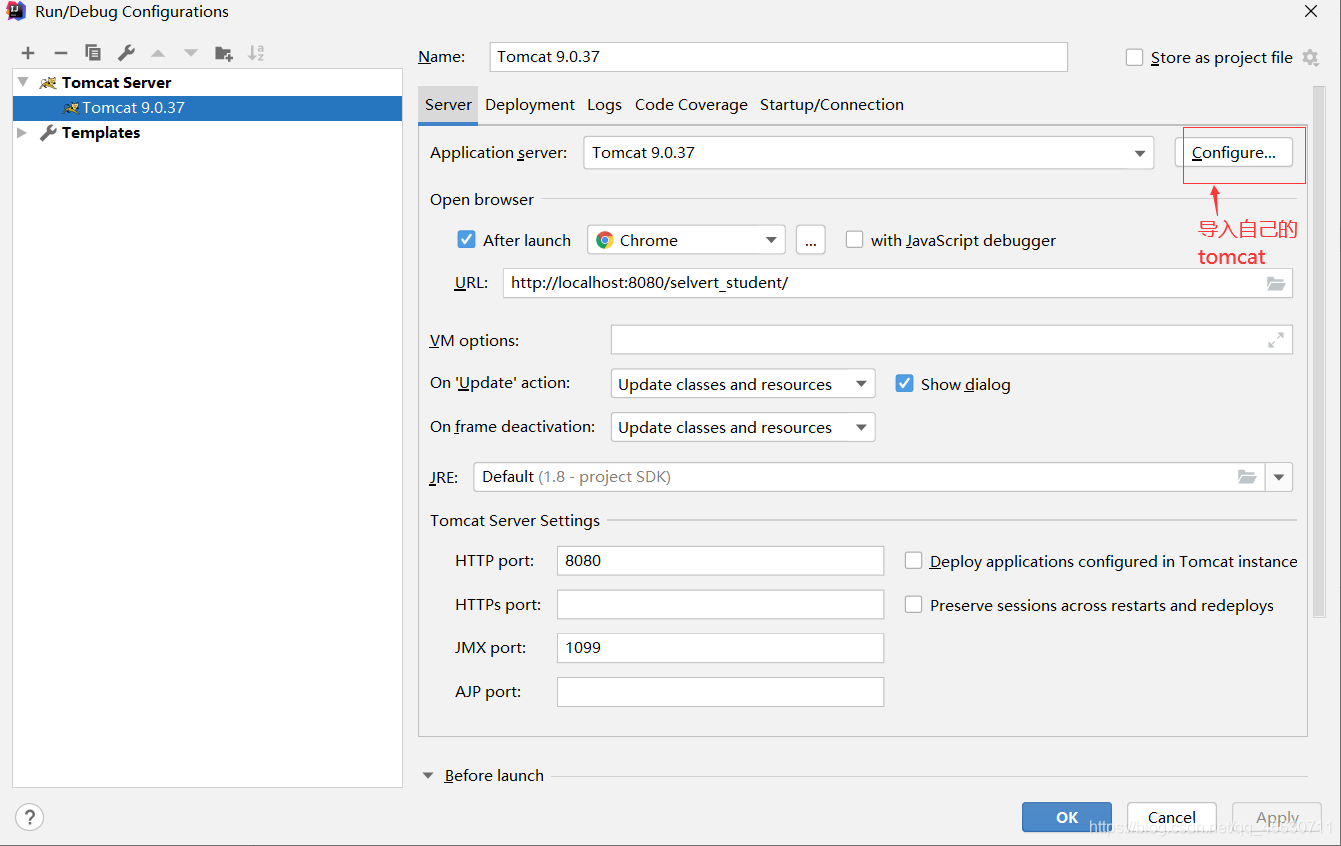Open the Logs tab
This screenshot has width=1341, height=846.
pos(604,105)
